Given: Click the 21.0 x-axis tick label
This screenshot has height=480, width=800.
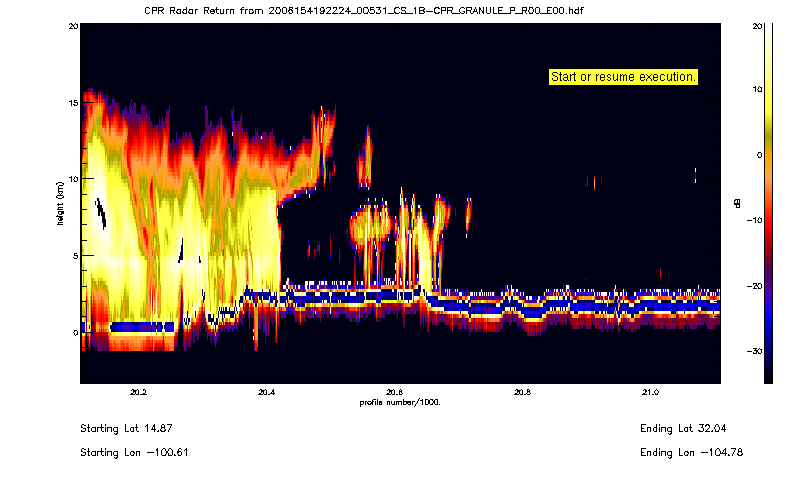Looking at the screenshot, I should (x=650, y=392).
